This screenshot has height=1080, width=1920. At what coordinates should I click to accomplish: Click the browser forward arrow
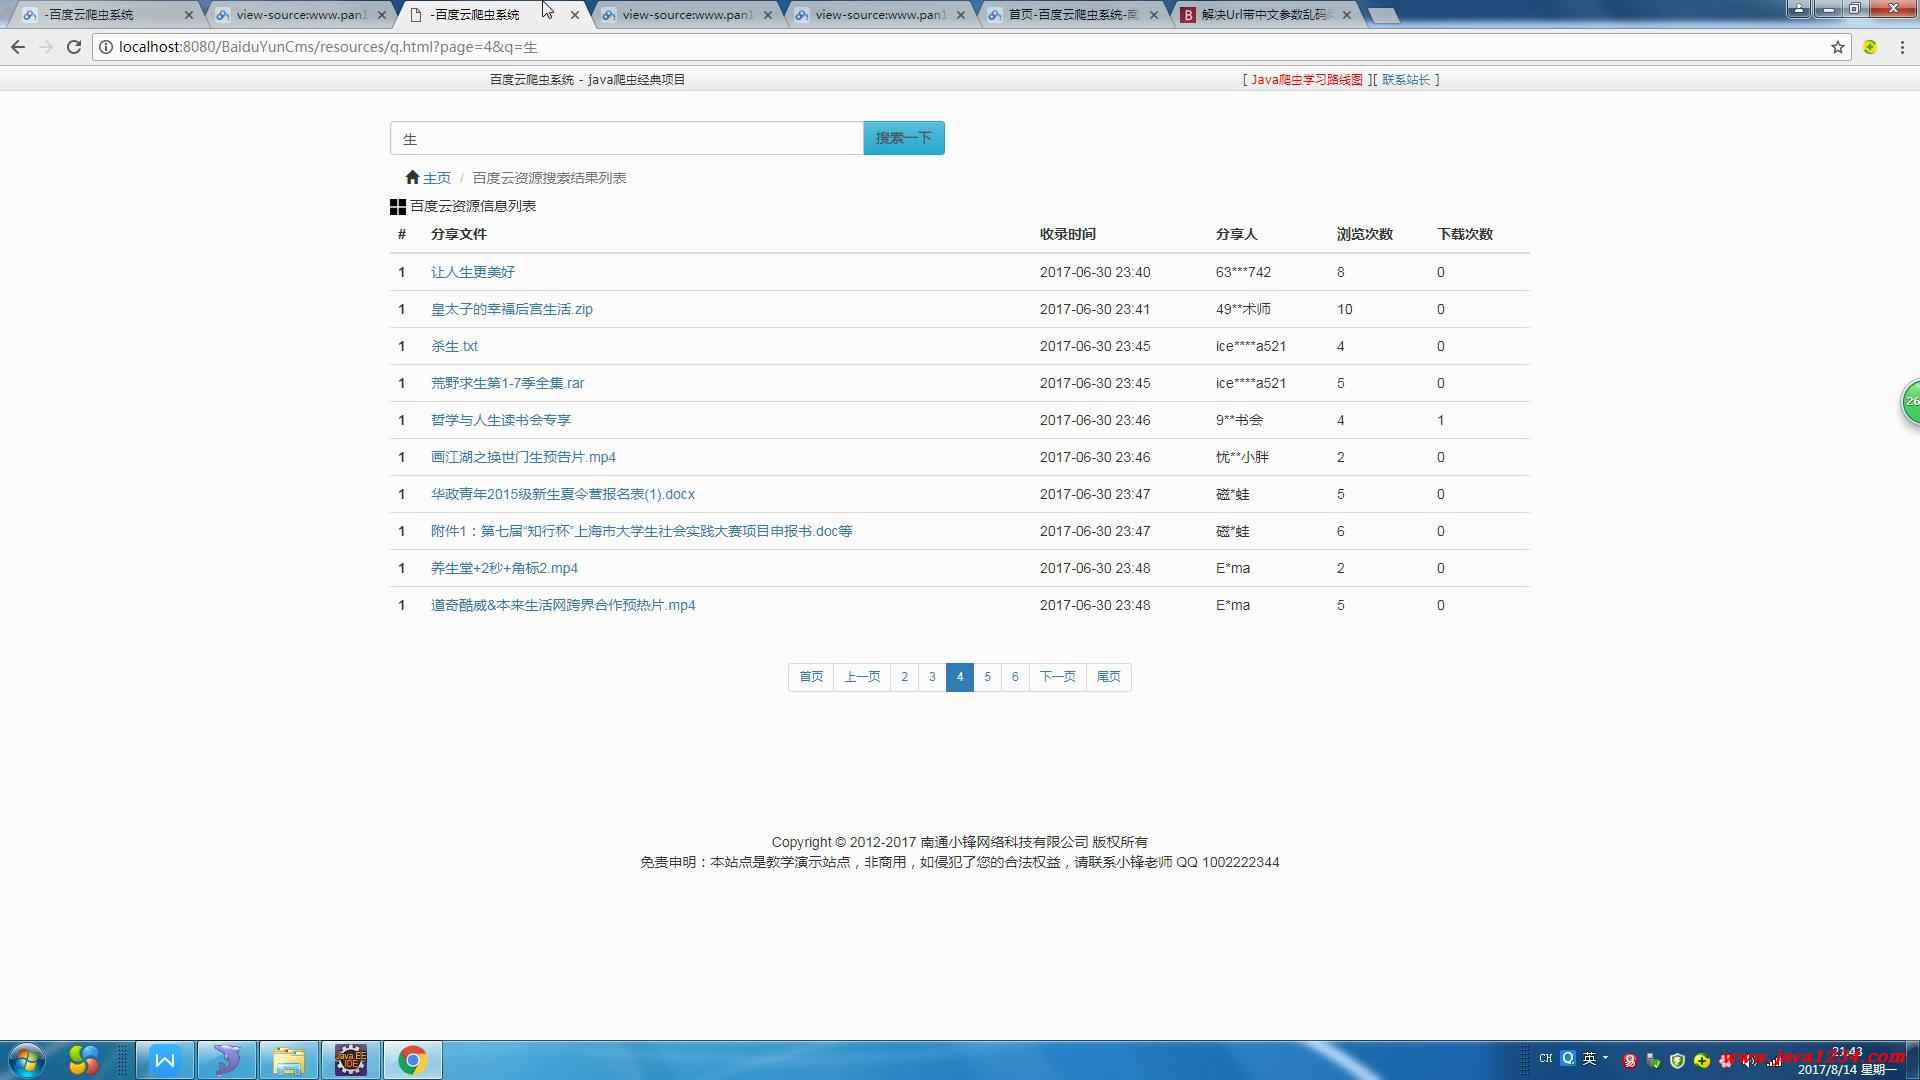click(x=46, y=47)
